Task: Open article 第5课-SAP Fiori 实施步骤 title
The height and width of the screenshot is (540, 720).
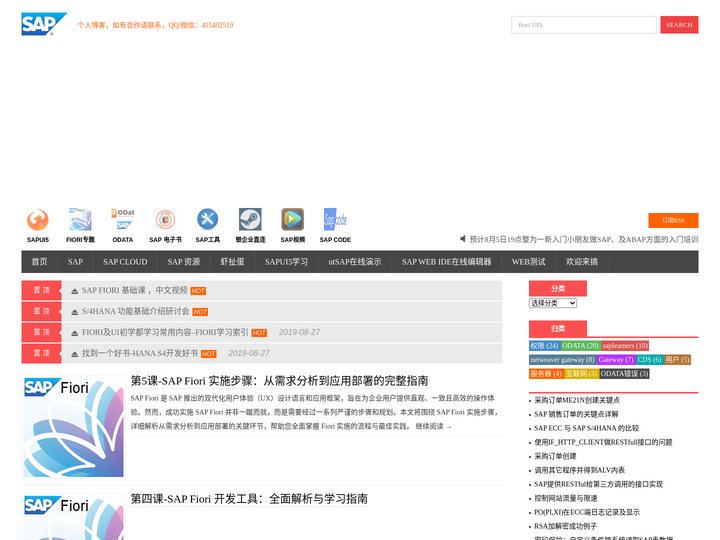Action: pyautogui.click(x=279, y=381)
